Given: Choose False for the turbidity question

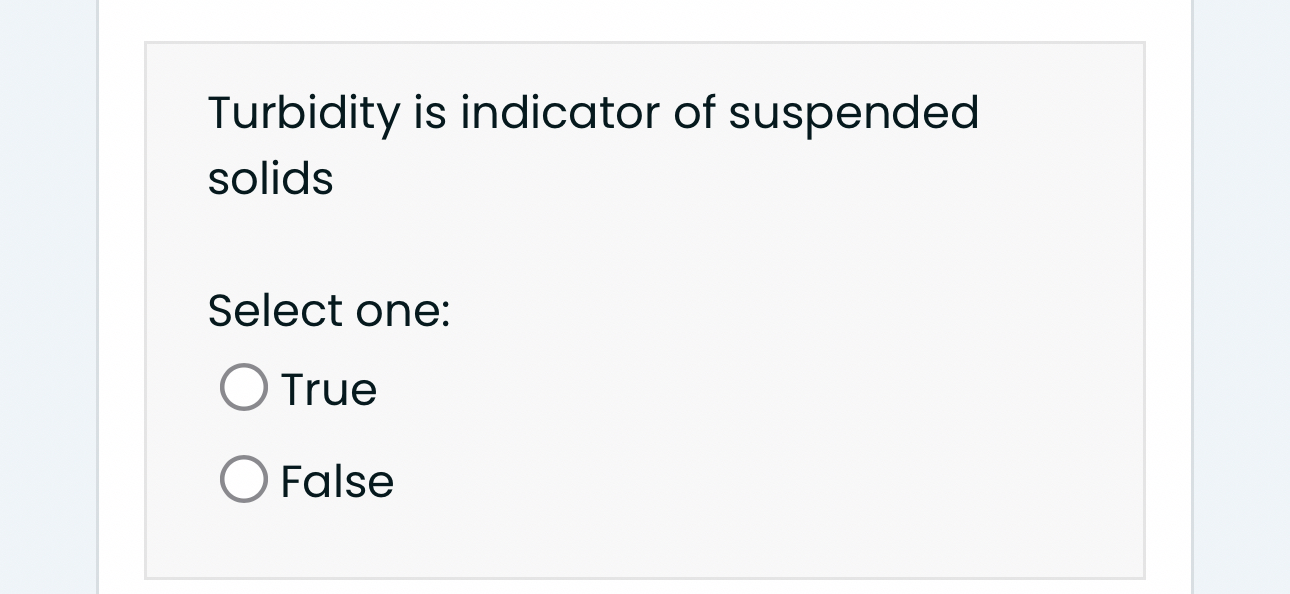Looking at the screenshot, I should point(243,479).
